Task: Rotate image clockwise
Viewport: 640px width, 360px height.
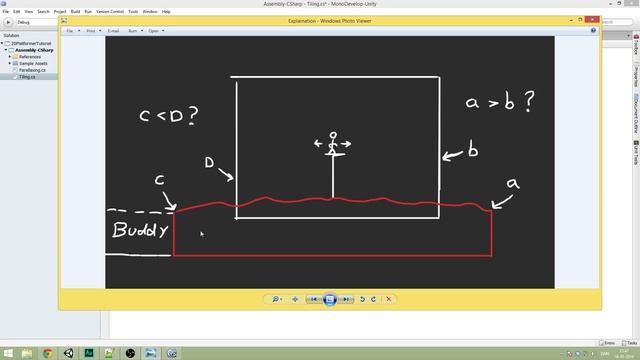Action: [373, 299]
